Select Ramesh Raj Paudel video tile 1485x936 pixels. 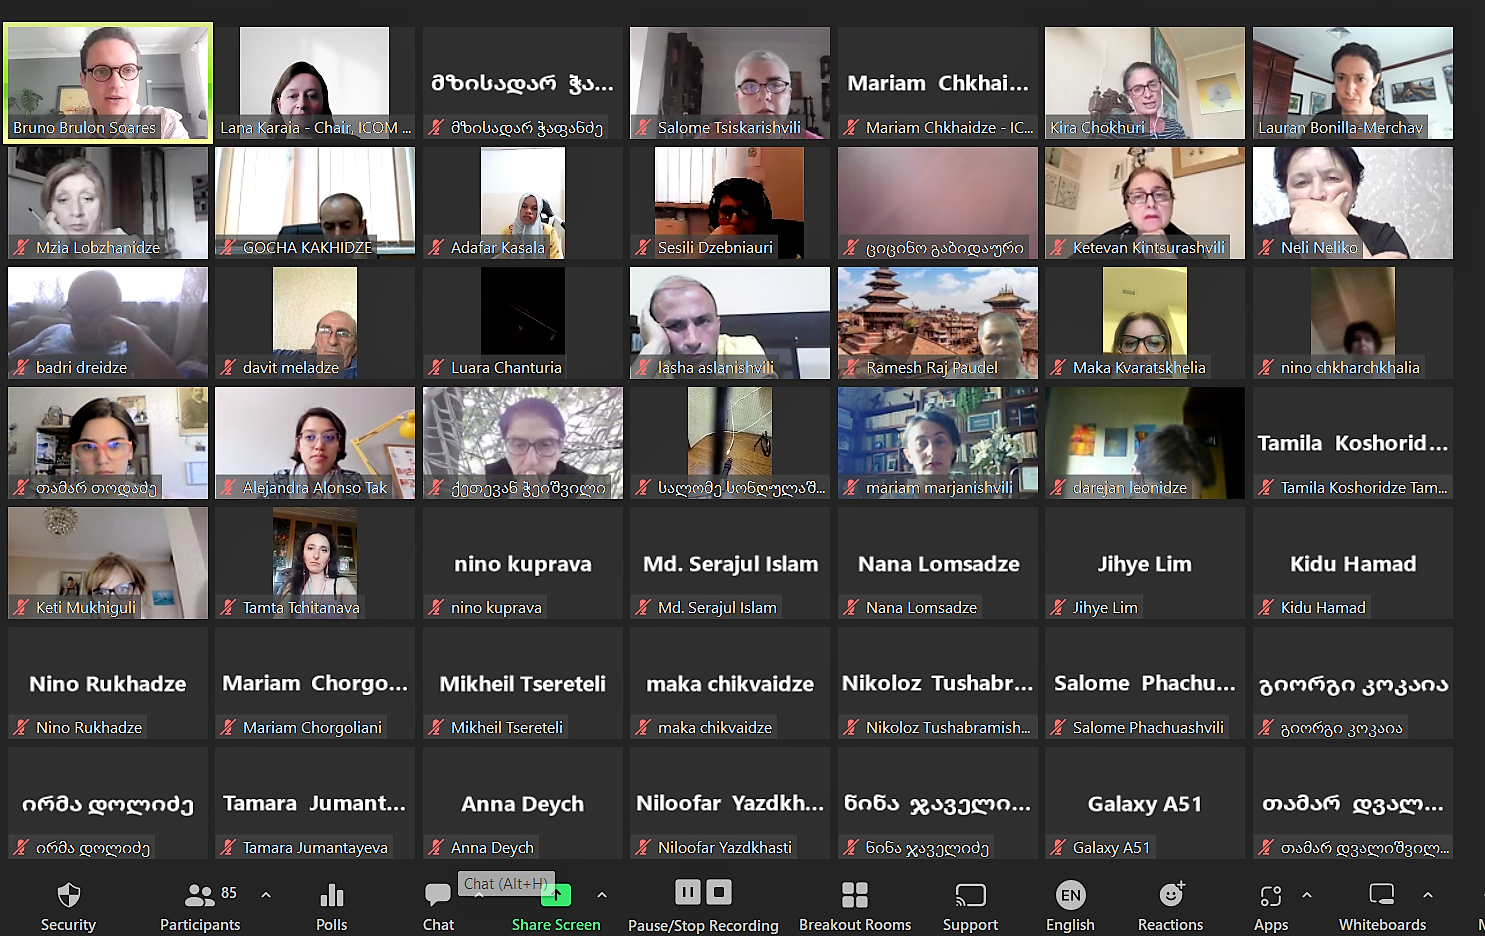[x=937, y=322]
